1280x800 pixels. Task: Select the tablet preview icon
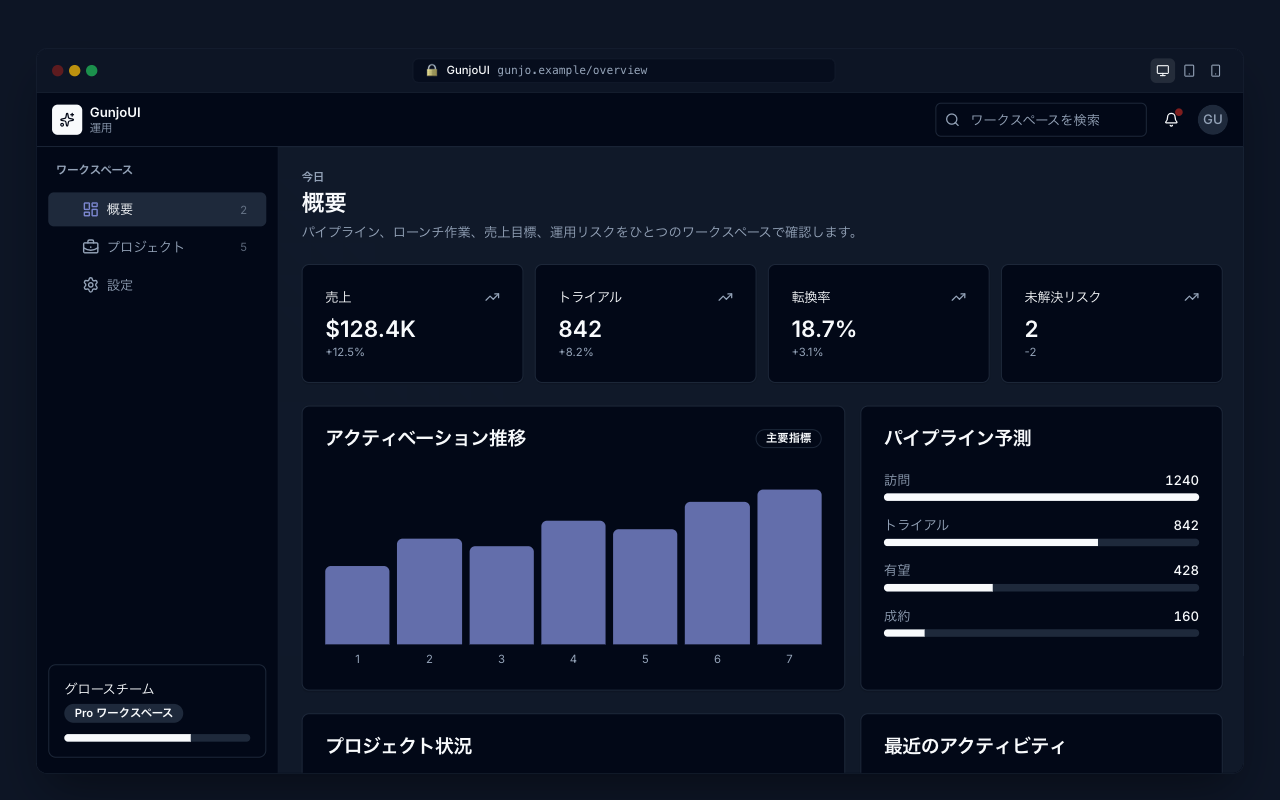(x=1189, y=71)
